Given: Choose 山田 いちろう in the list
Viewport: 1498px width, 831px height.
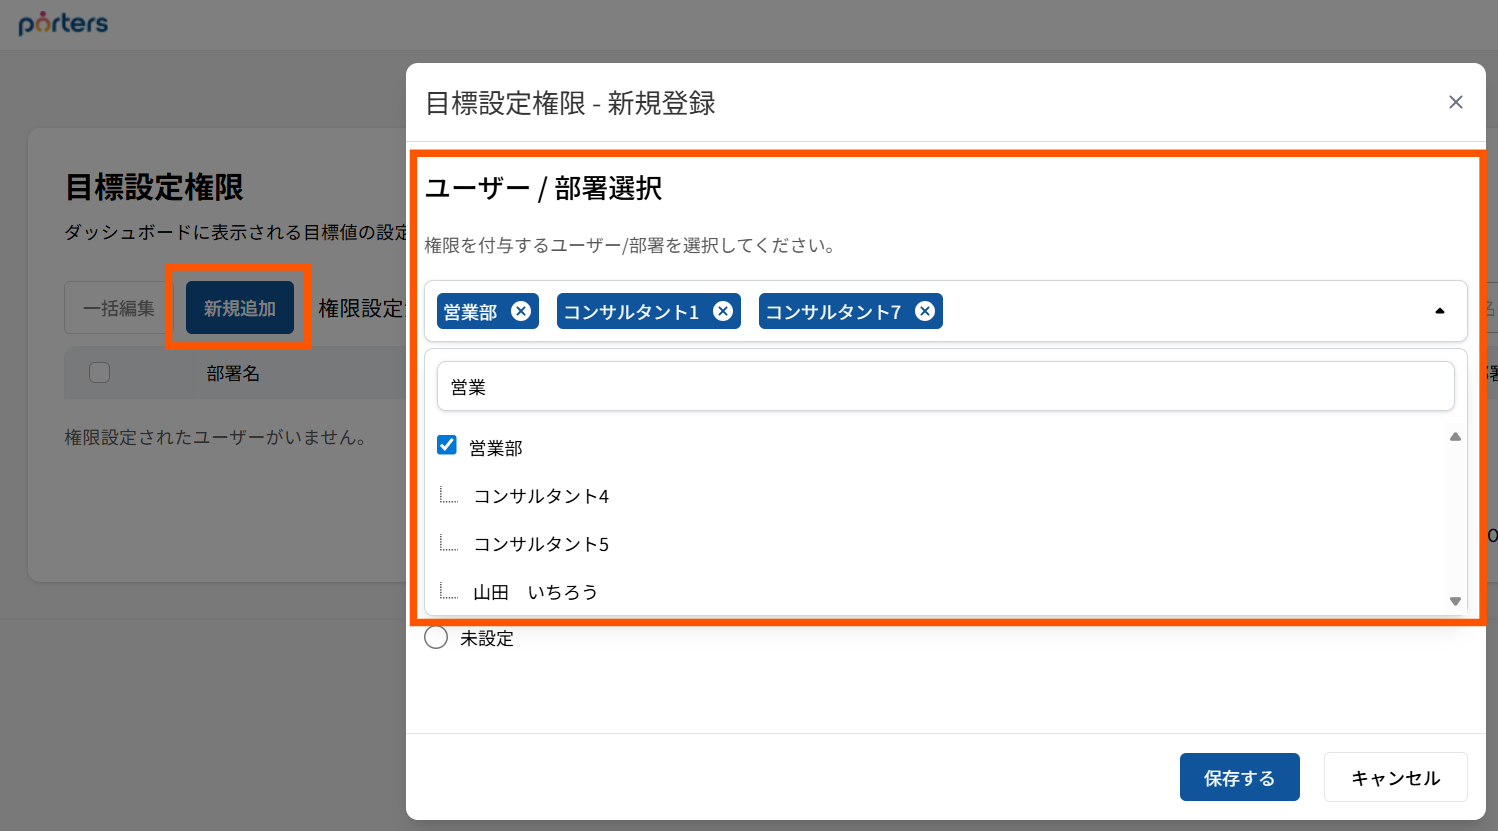Looking at the screenshot, I should coord(535,592).
